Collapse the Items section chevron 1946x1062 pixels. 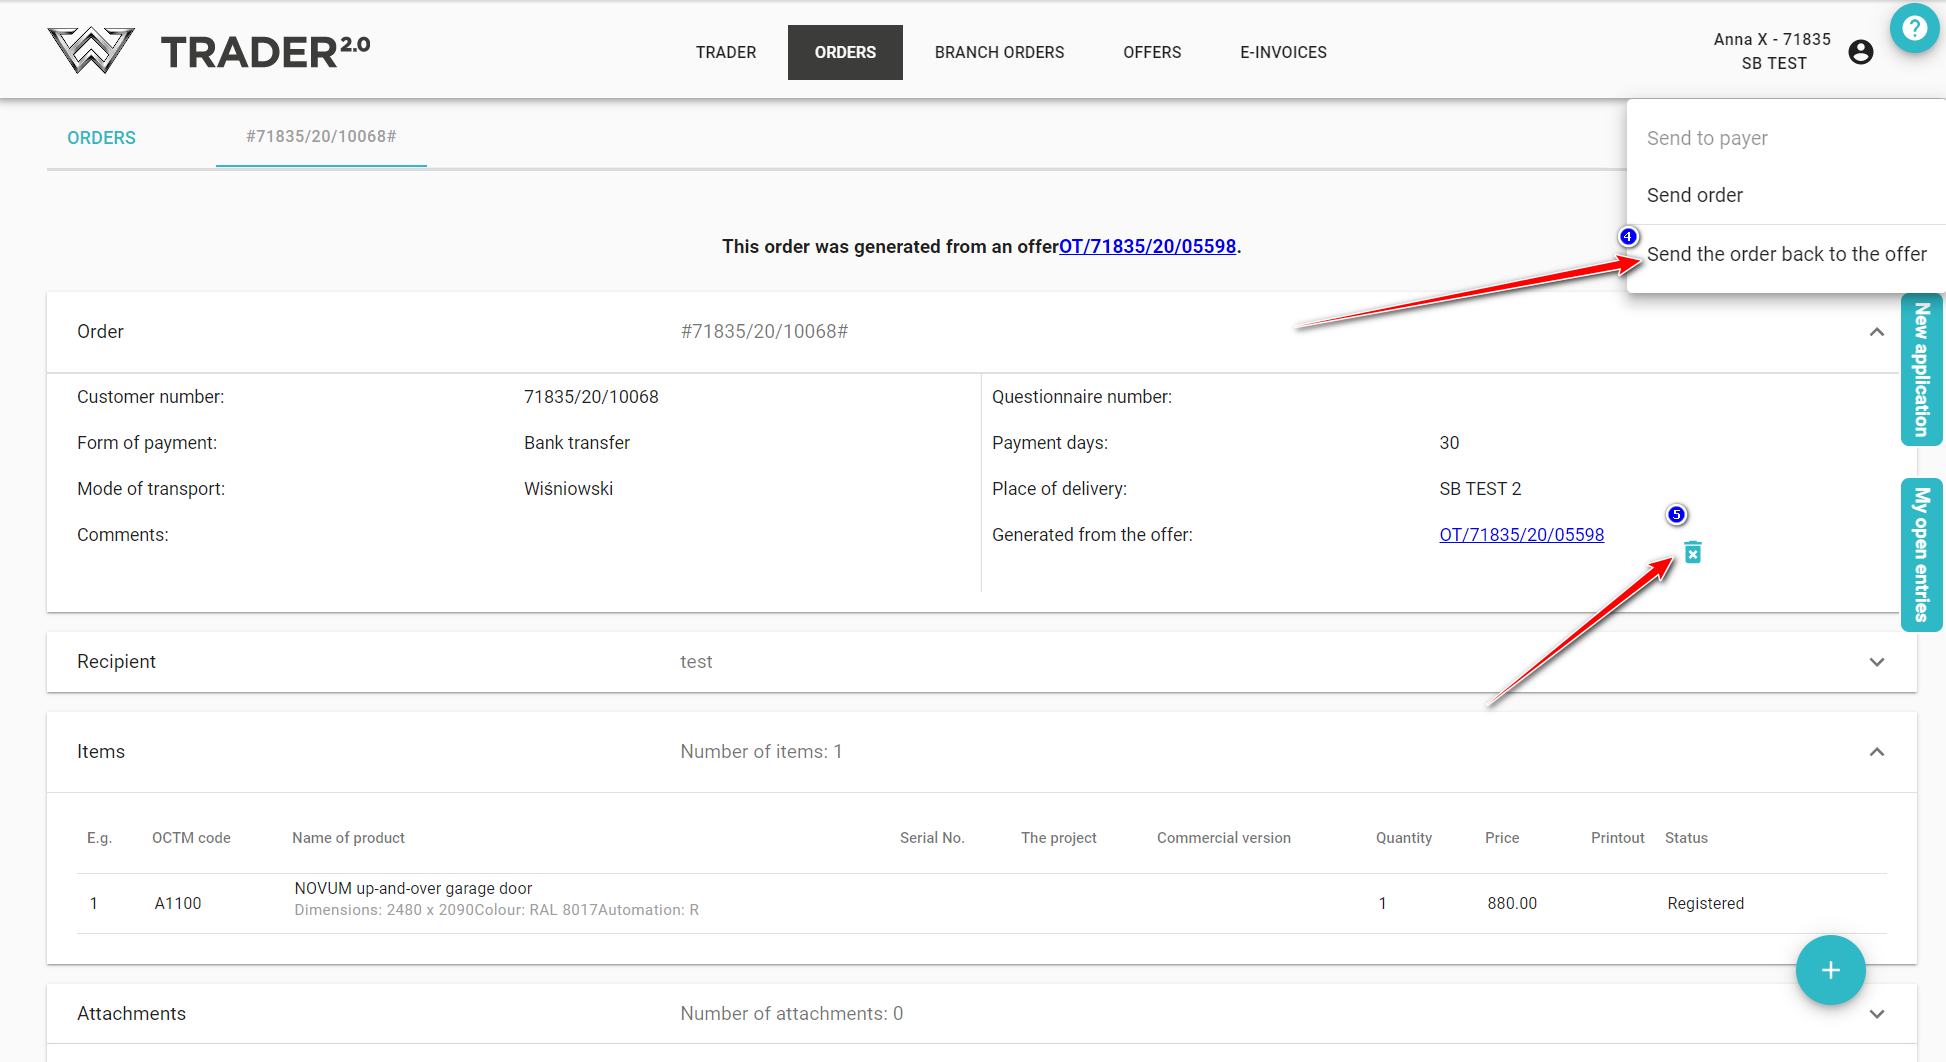point(1876,752)
